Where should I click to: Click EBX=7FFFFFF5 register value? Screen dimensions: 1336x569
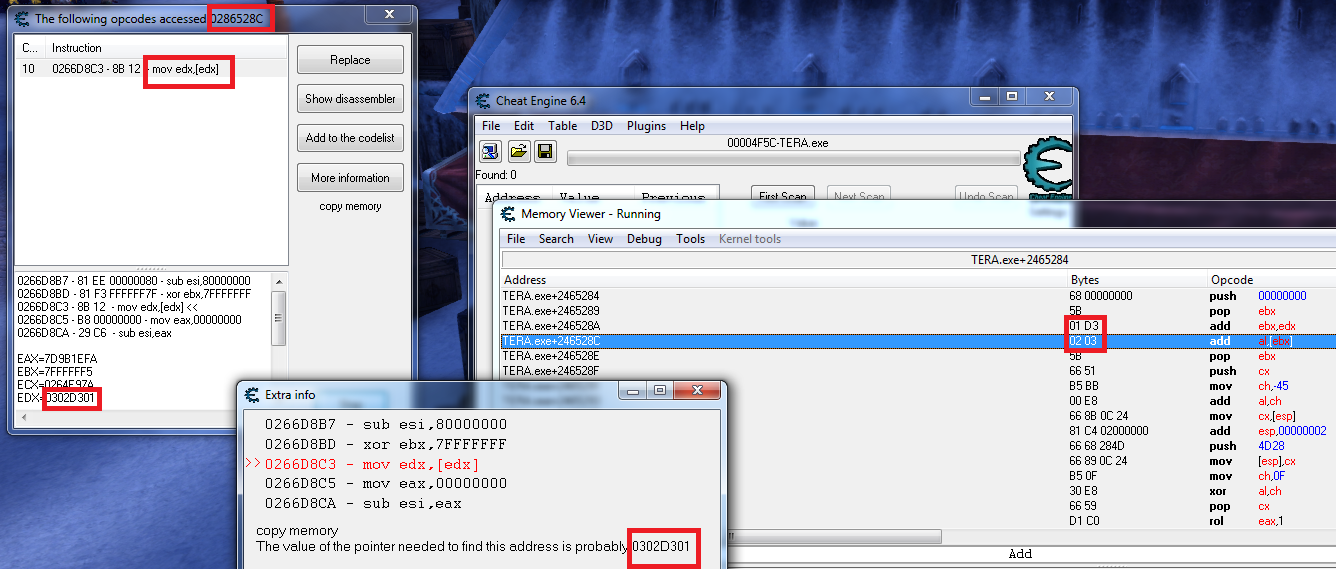[55, 371]
